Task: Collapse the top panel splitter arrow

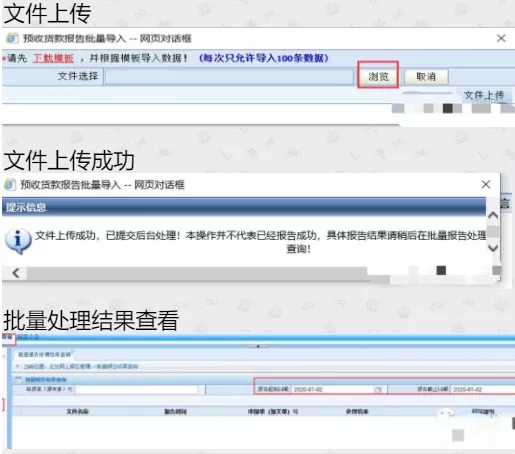Action: point(258,346)
